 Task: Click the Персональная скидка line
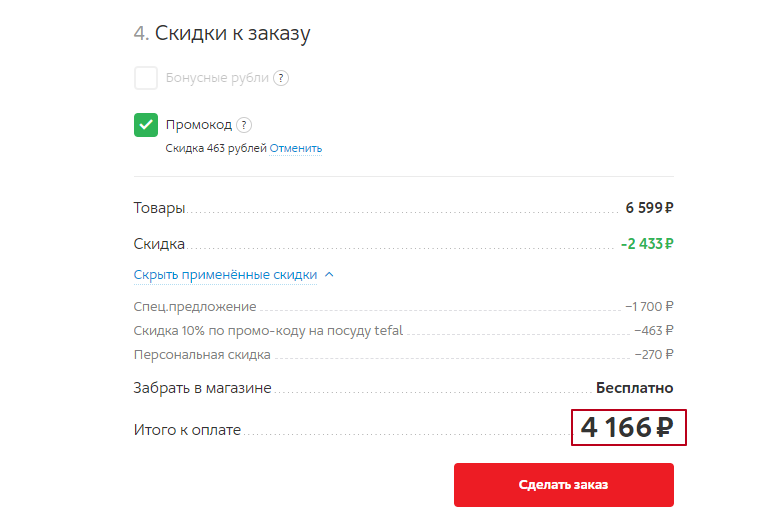click(403, 355)
